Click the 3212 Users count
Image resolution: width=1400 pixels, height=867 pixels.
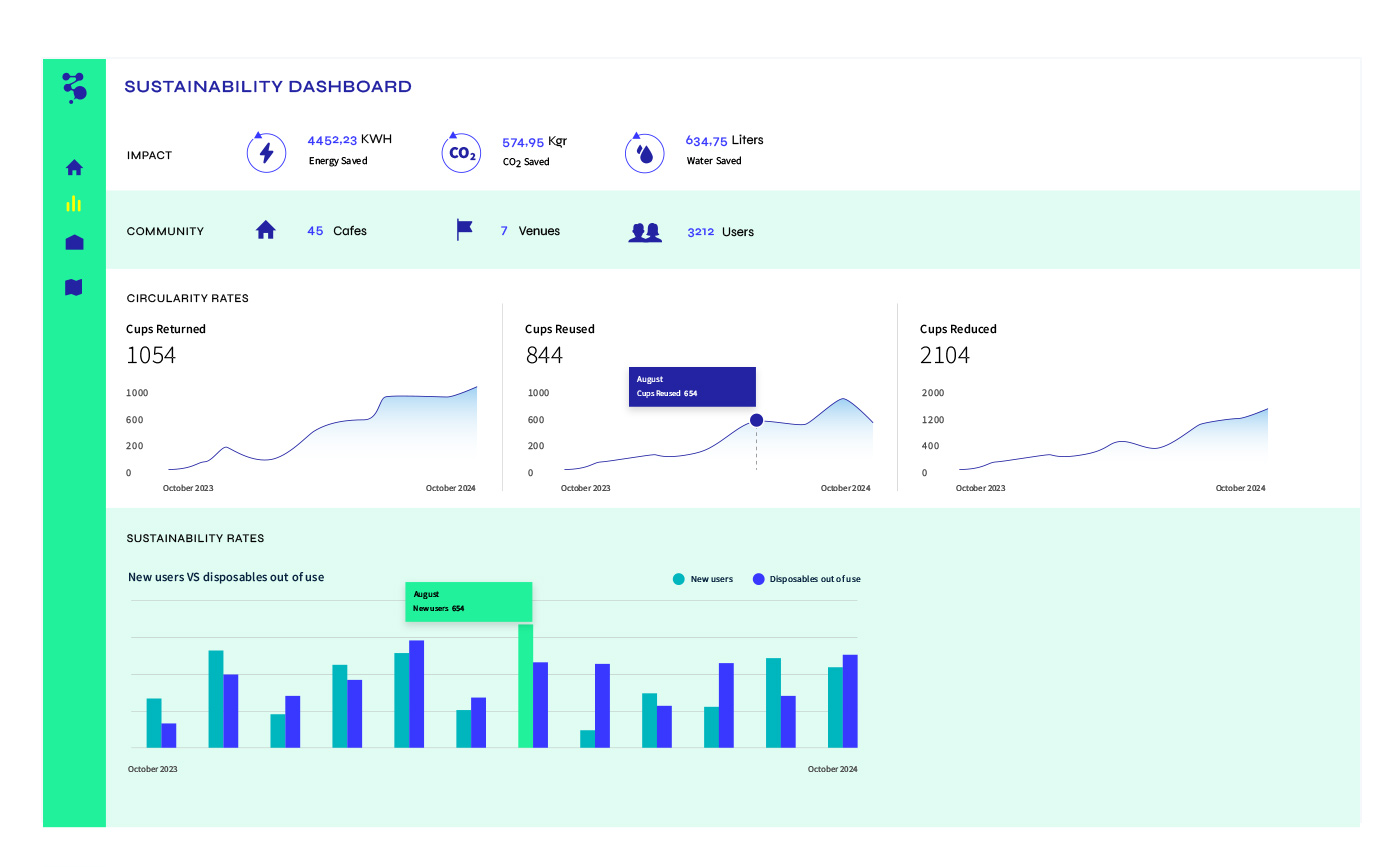tap(720, 232)
